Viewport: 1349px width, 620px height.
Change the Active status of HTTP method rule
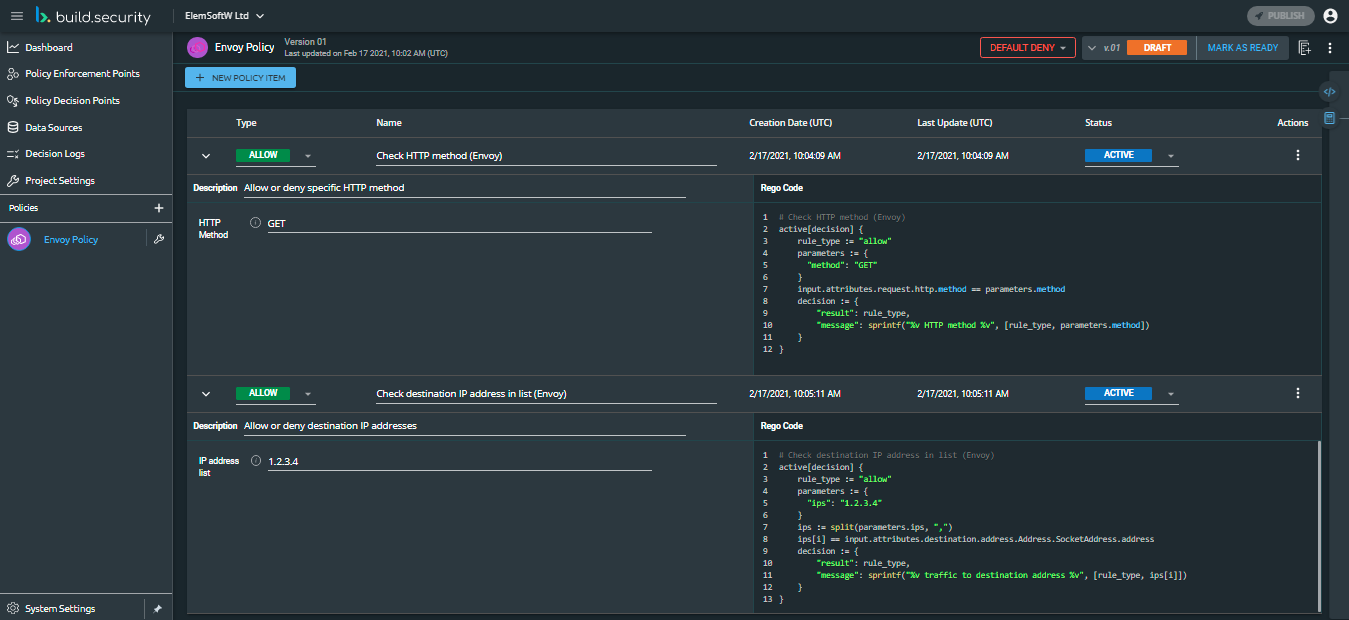(1131, 156)
